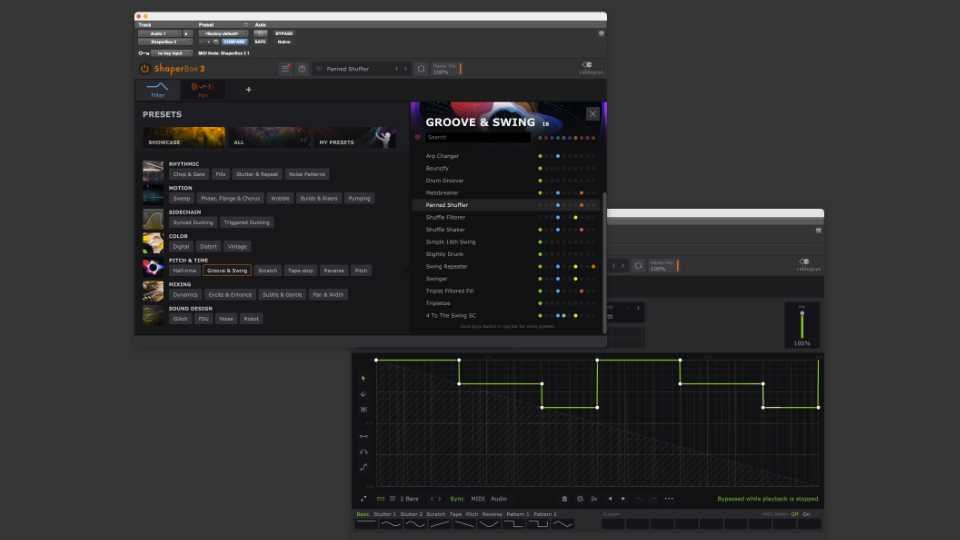
Task: Select the Pan & Width category
Action: 328,295
